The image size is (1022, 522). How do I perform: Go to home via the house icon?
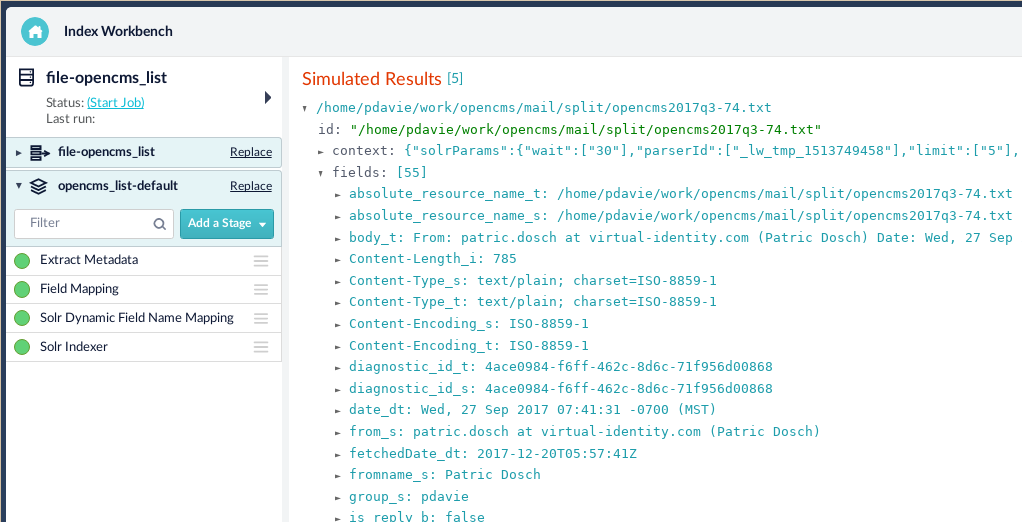pyautogui.click(x=35, y=31)
